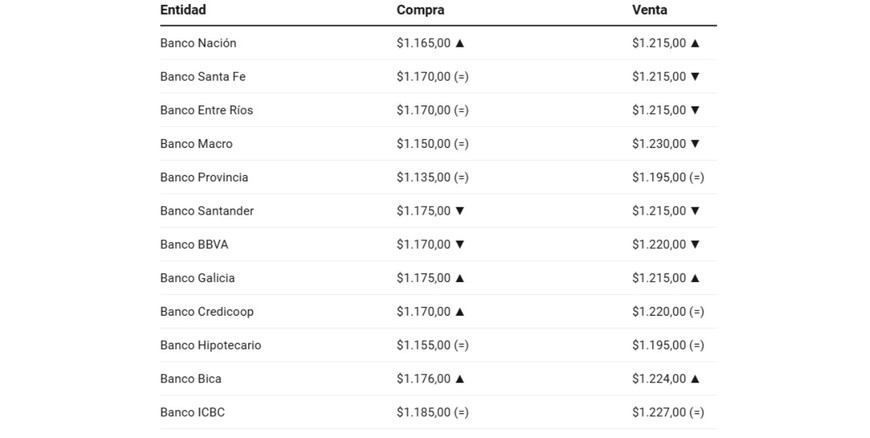870x438 pixels.
Task: Click the up arrow beside Banco Nación venta
Action: click(x=695, y=43)
